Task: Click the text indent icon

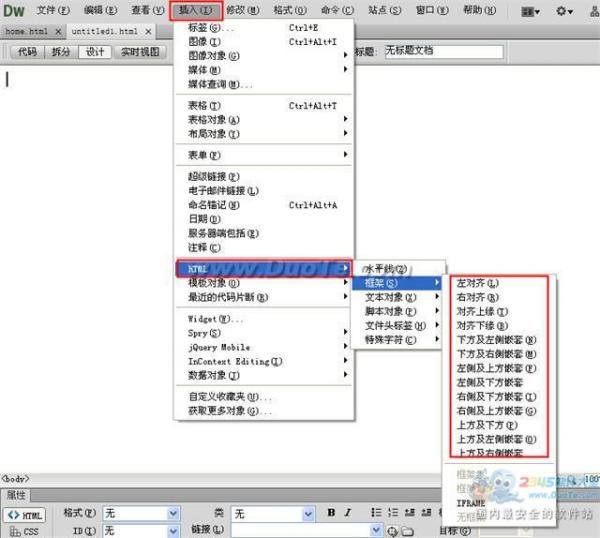Action: pyautogui.click(x=426, y=512)
